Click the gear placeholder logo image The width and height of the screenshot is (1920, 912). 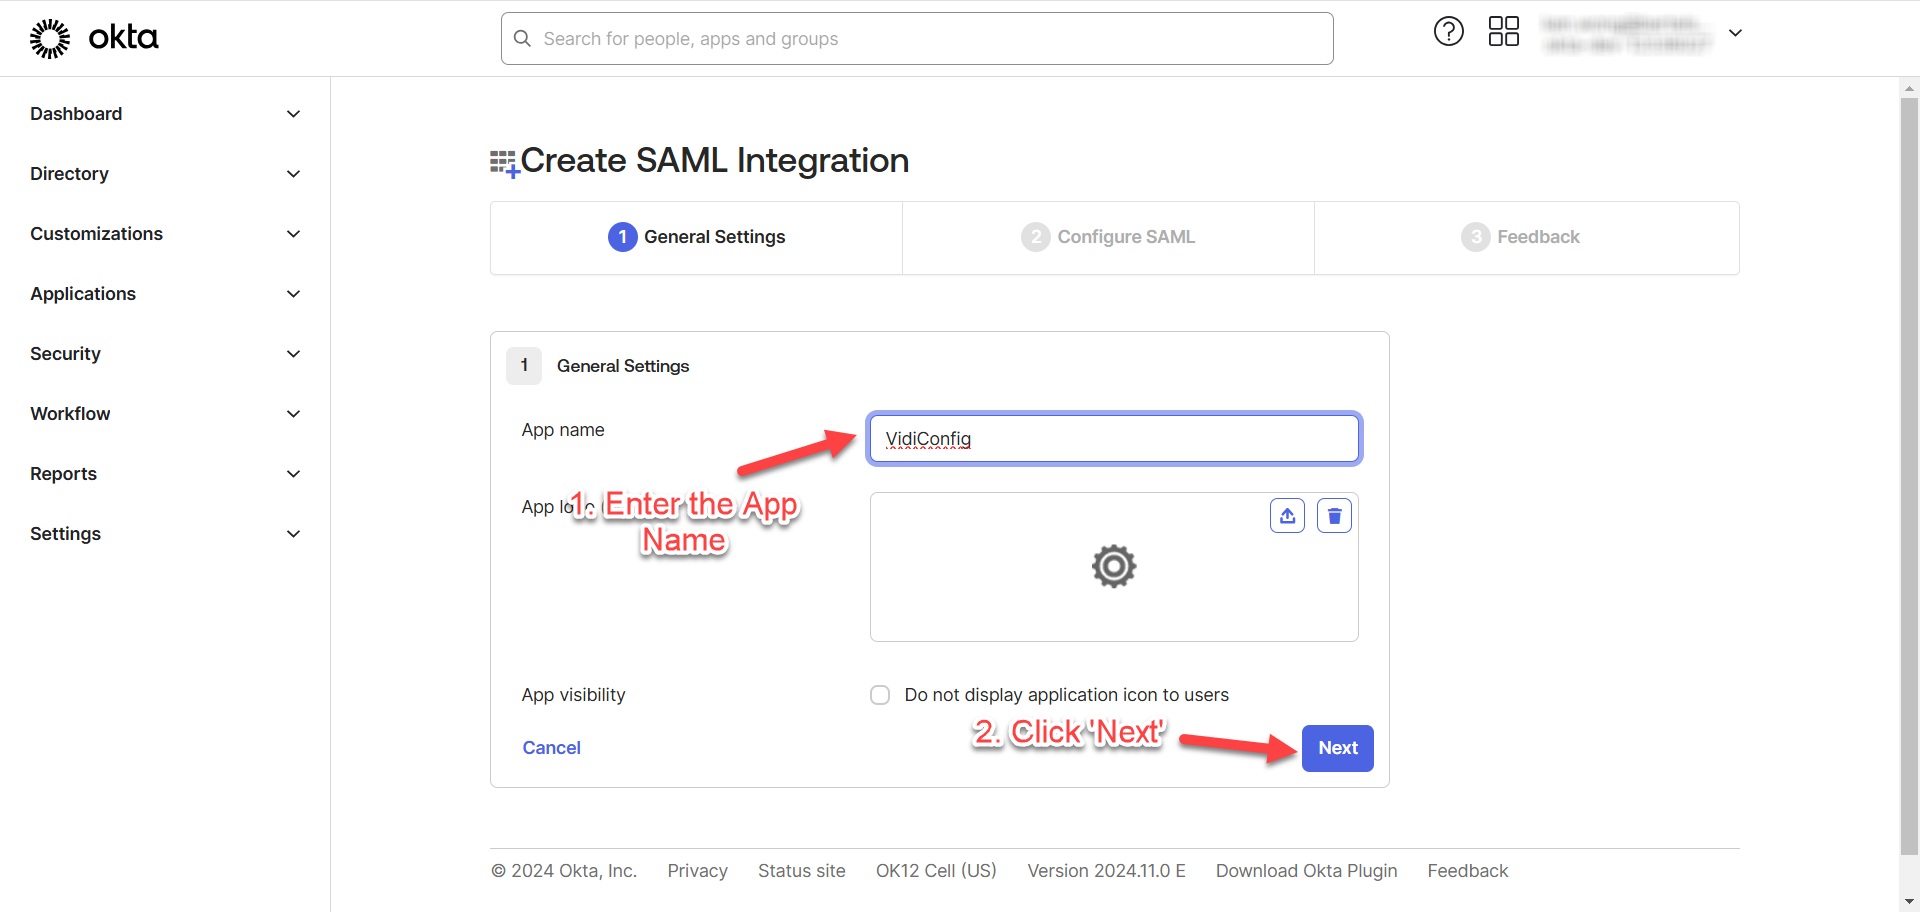[x=1113, y=567]
